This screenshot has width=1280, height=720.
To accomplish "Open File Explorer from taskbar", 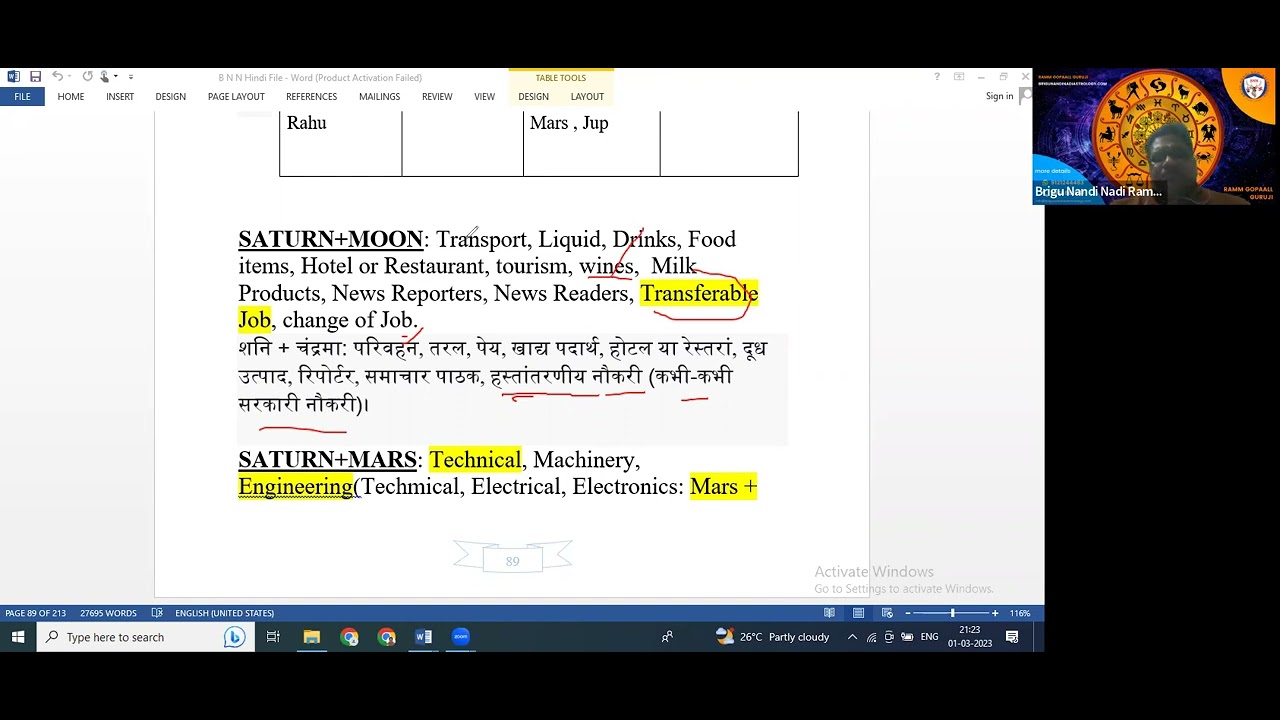I will 312,637.
